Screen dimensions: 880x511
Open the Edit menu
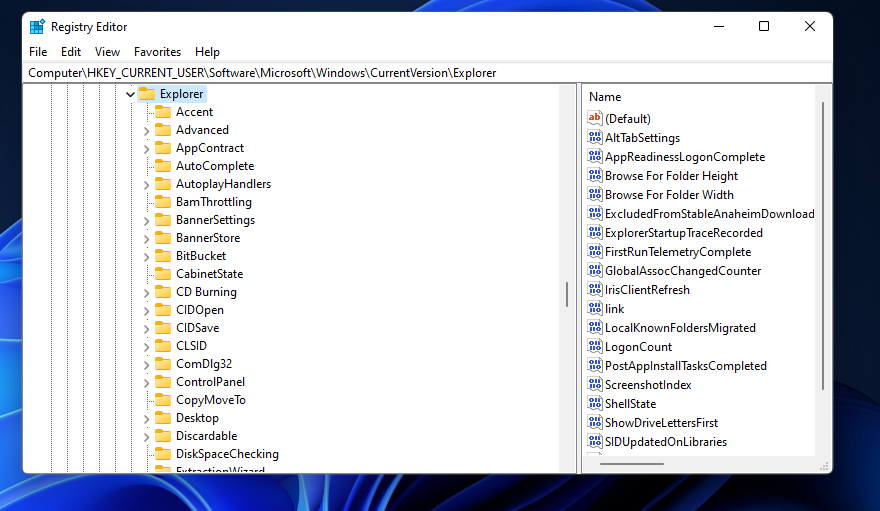click(71, 52)
